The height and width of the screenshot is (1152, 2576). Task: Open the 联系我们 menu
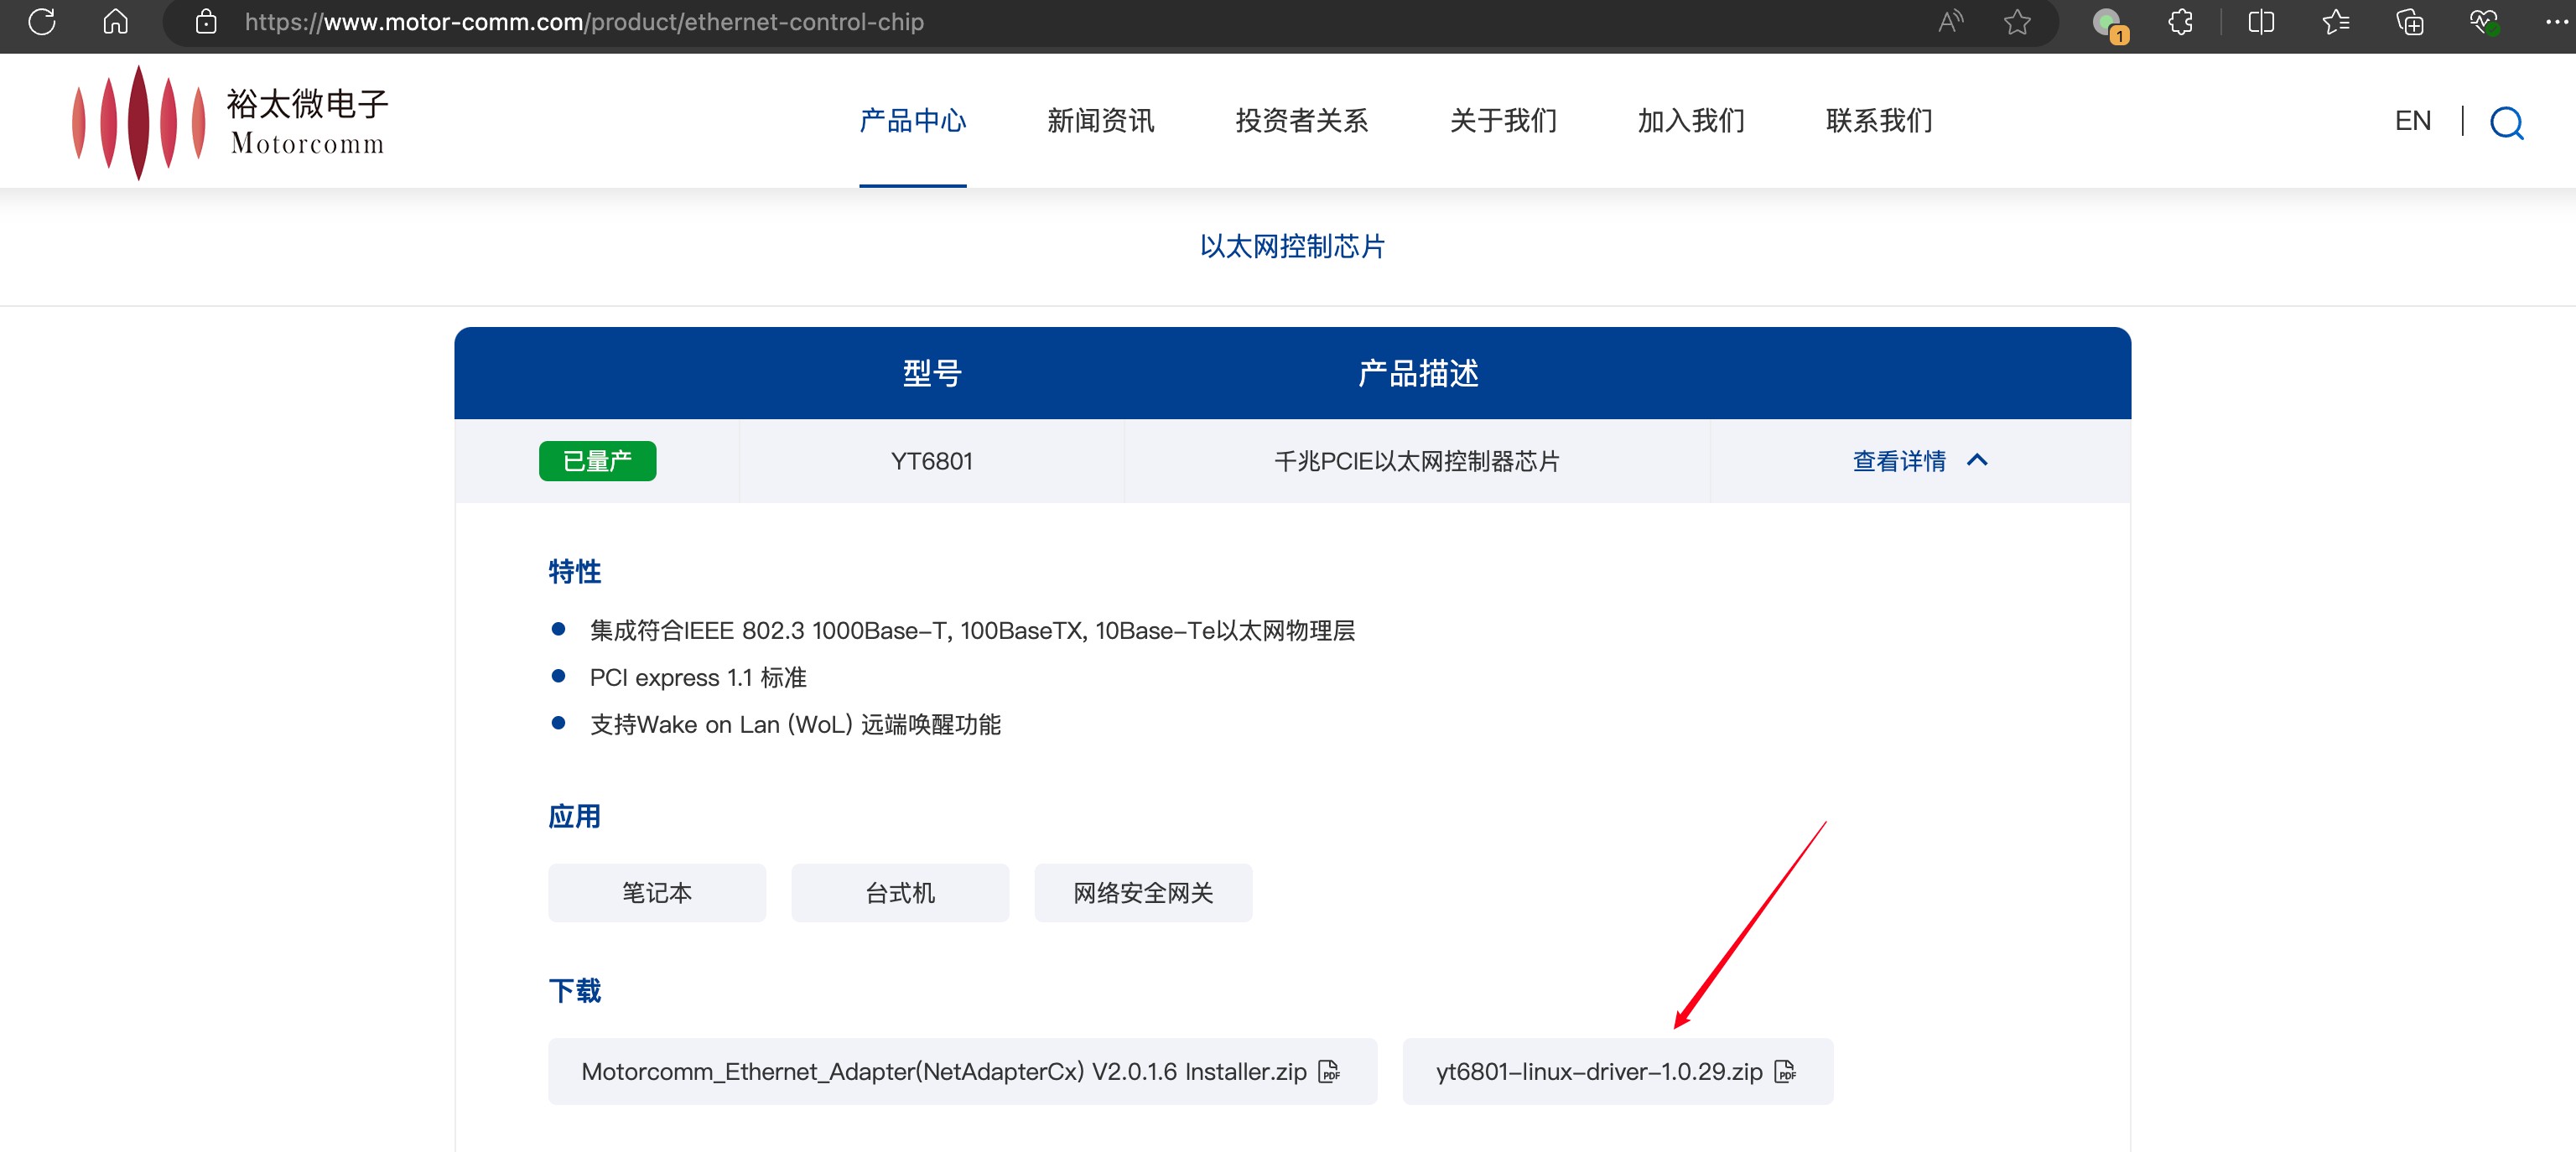tap(1879, 121)
